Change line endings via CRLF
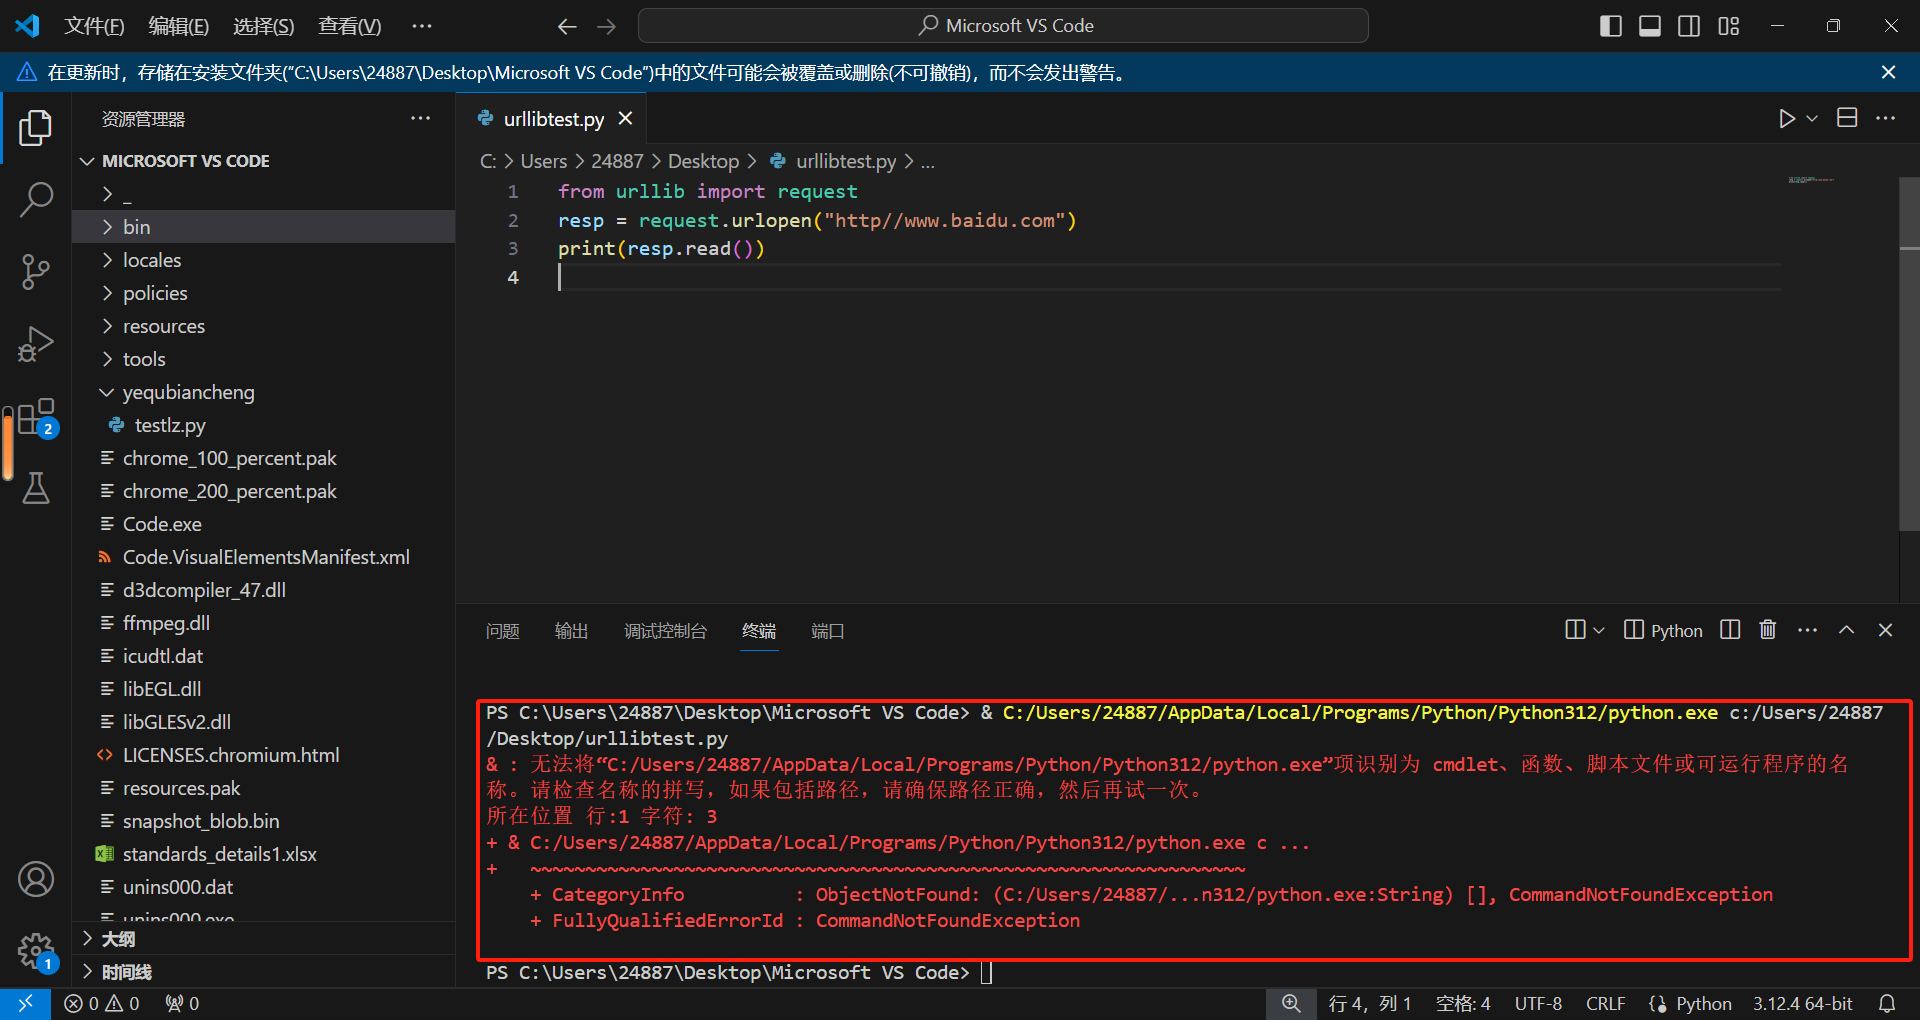Image resolution: width=1920 pixels, height=1020 pixels. 1605,1003
